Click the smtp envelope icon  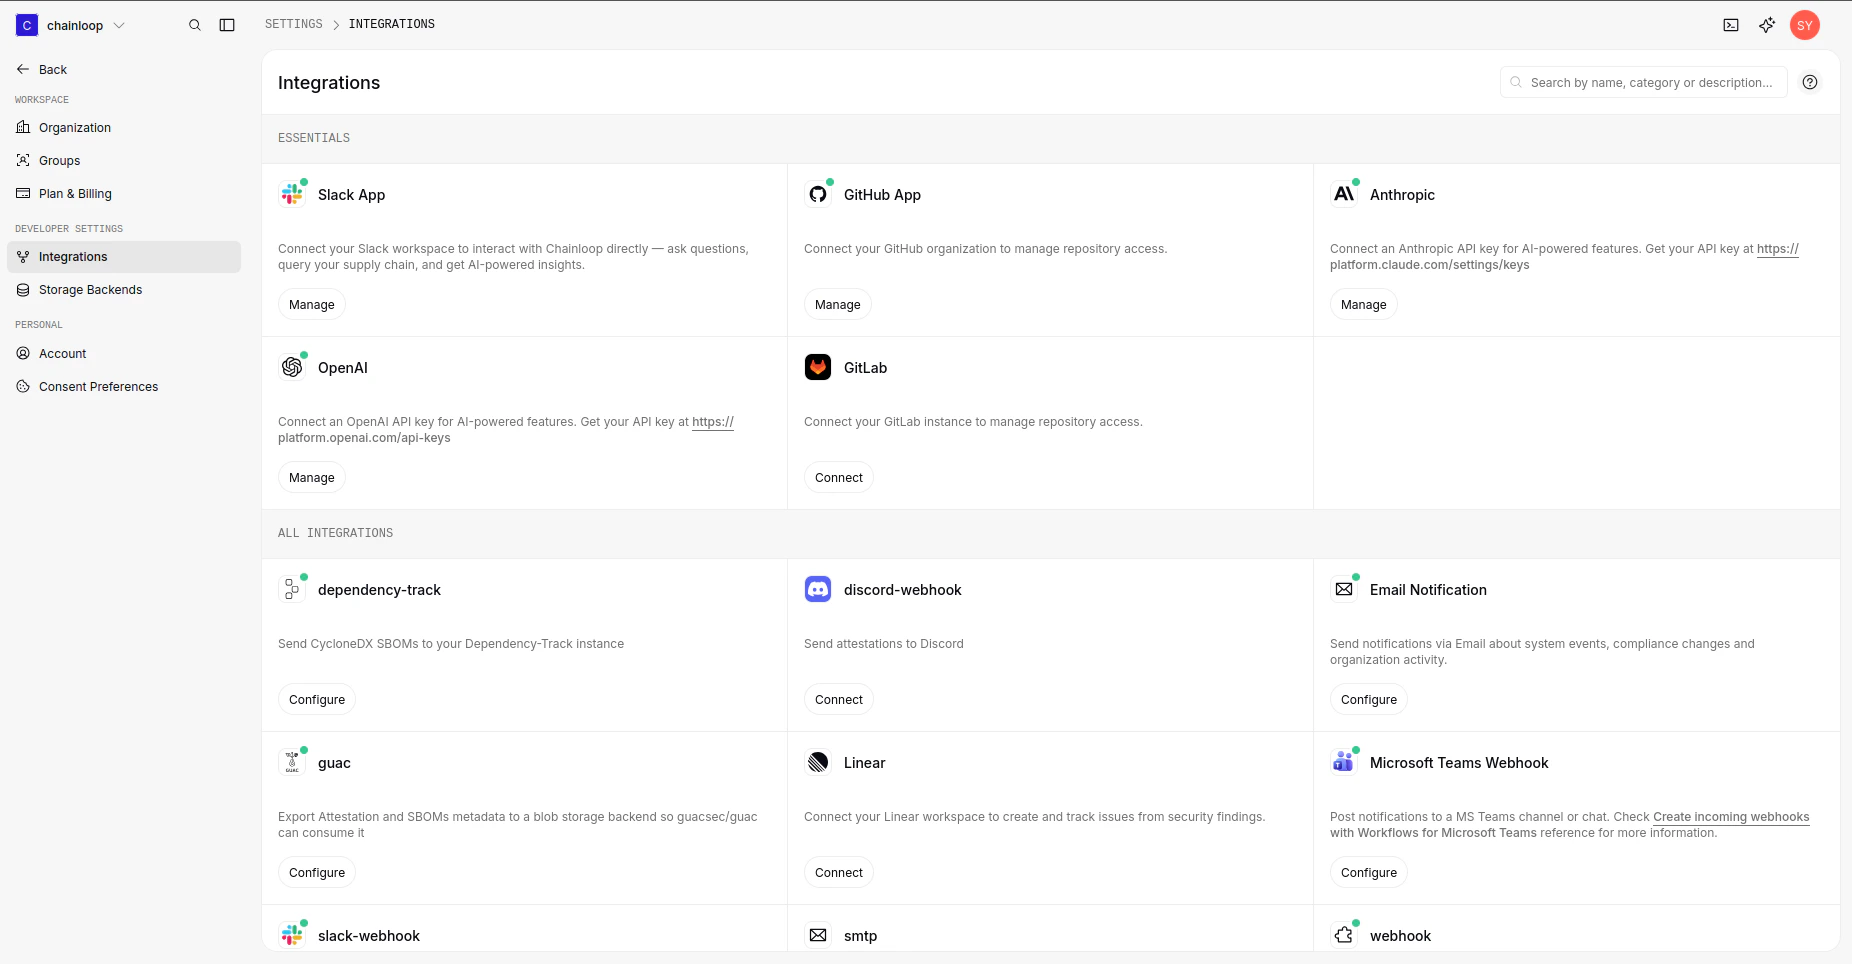click(818, 935)
